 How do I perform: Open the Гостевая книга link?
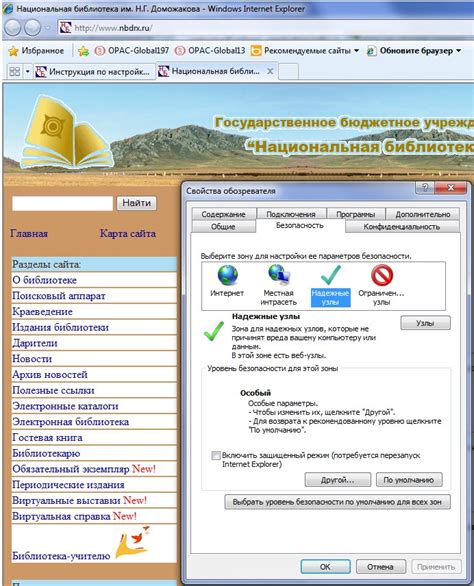(x=47, y=437)
